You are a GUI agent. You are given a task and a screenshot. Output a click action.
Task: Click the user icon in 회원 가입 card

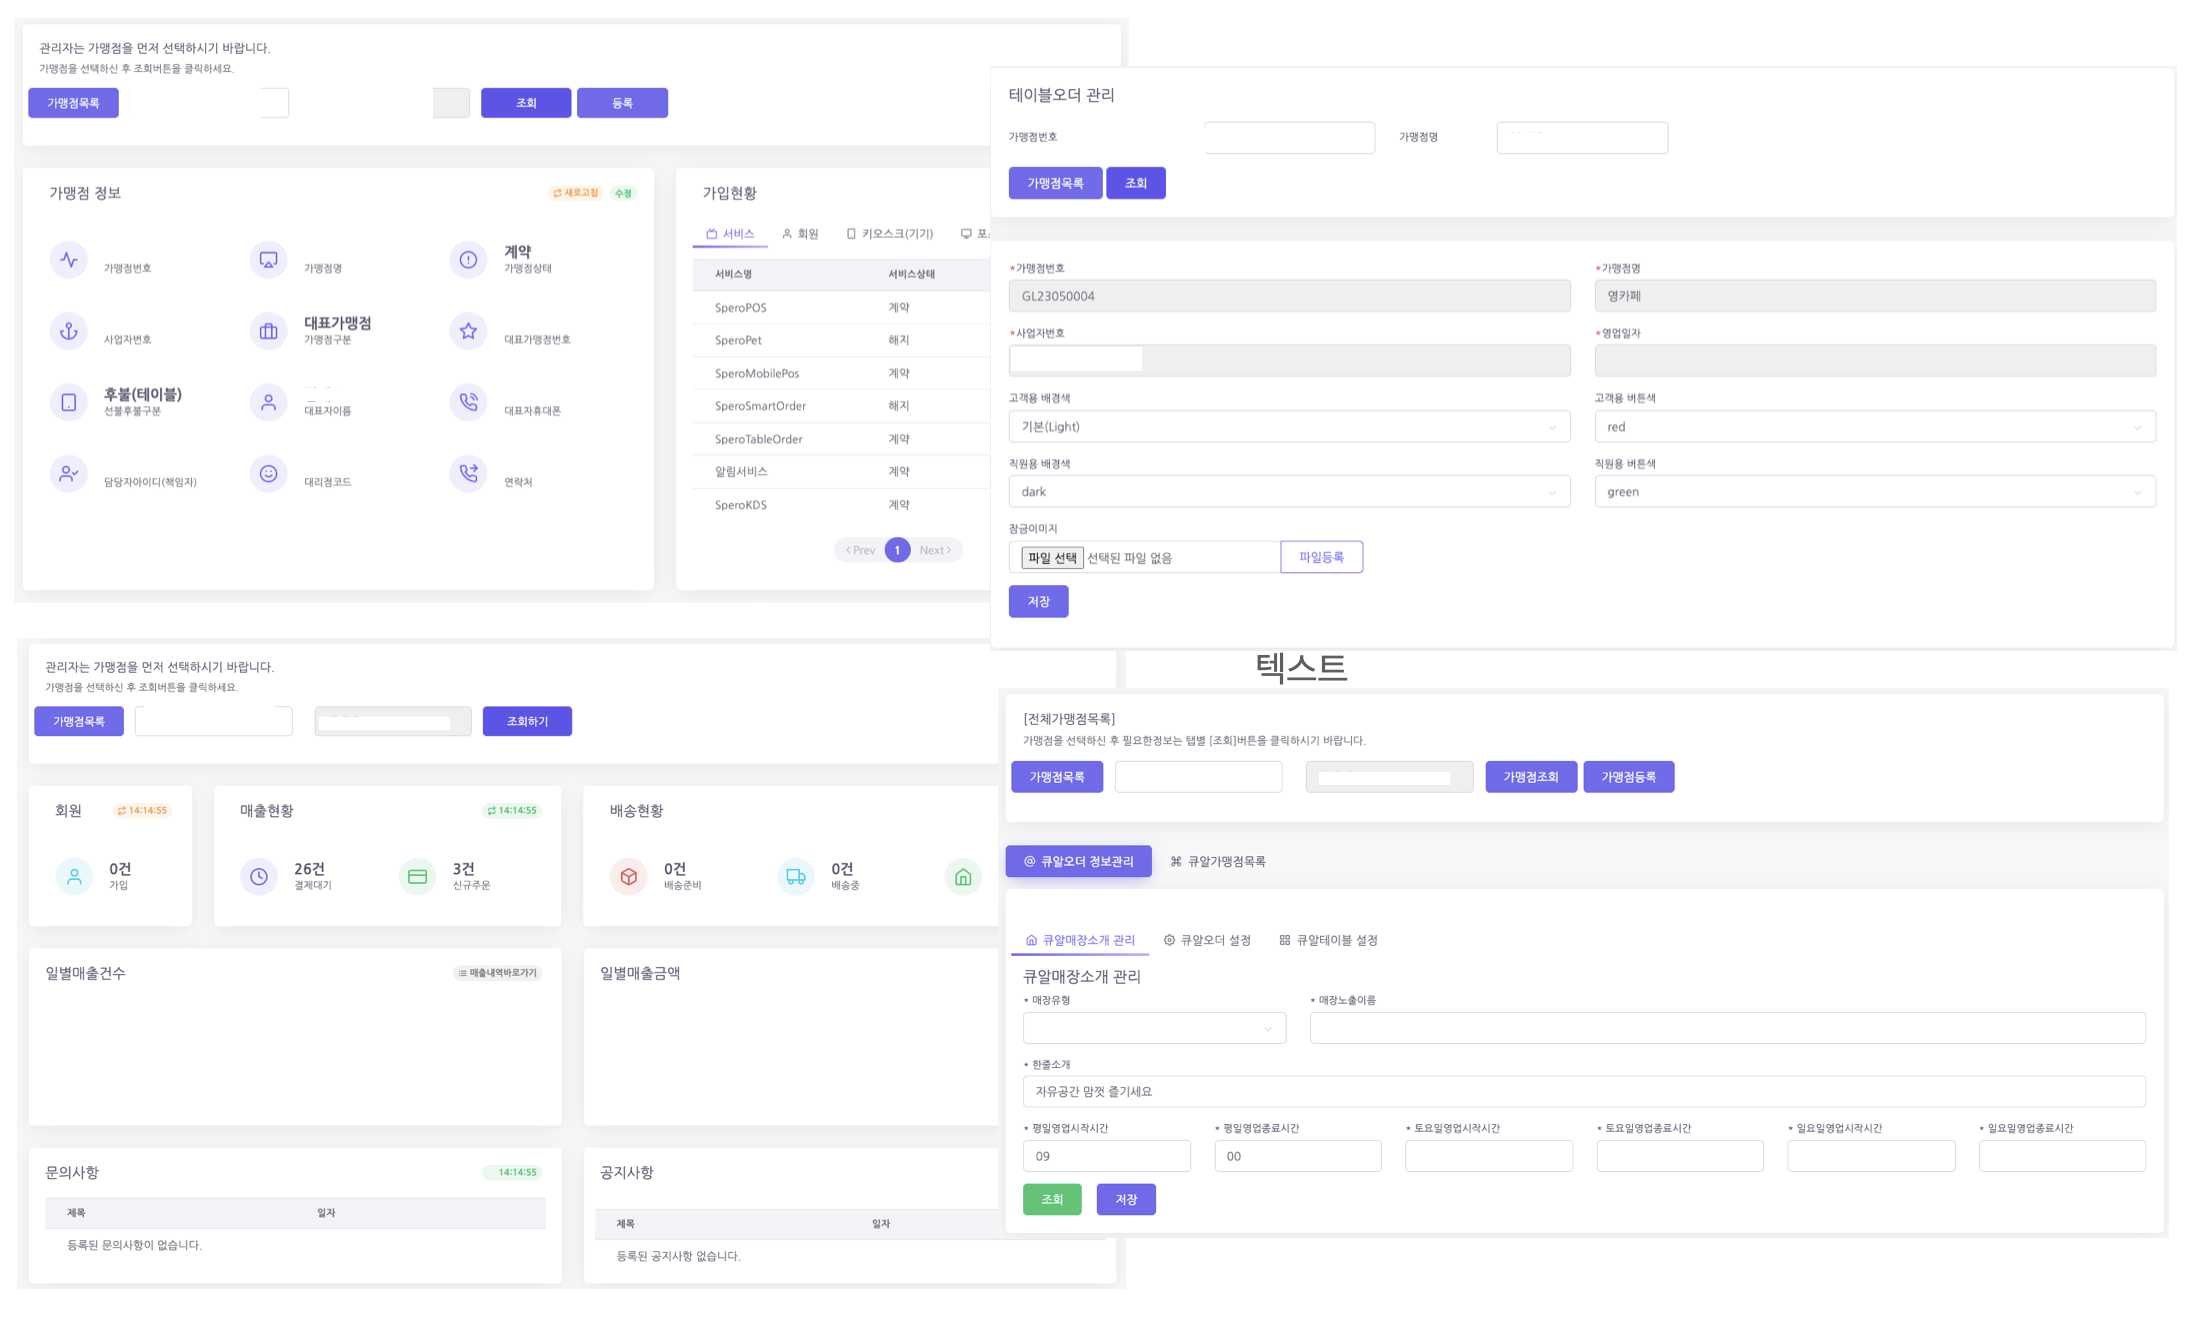pyautogui.click(x=74, y=877)
